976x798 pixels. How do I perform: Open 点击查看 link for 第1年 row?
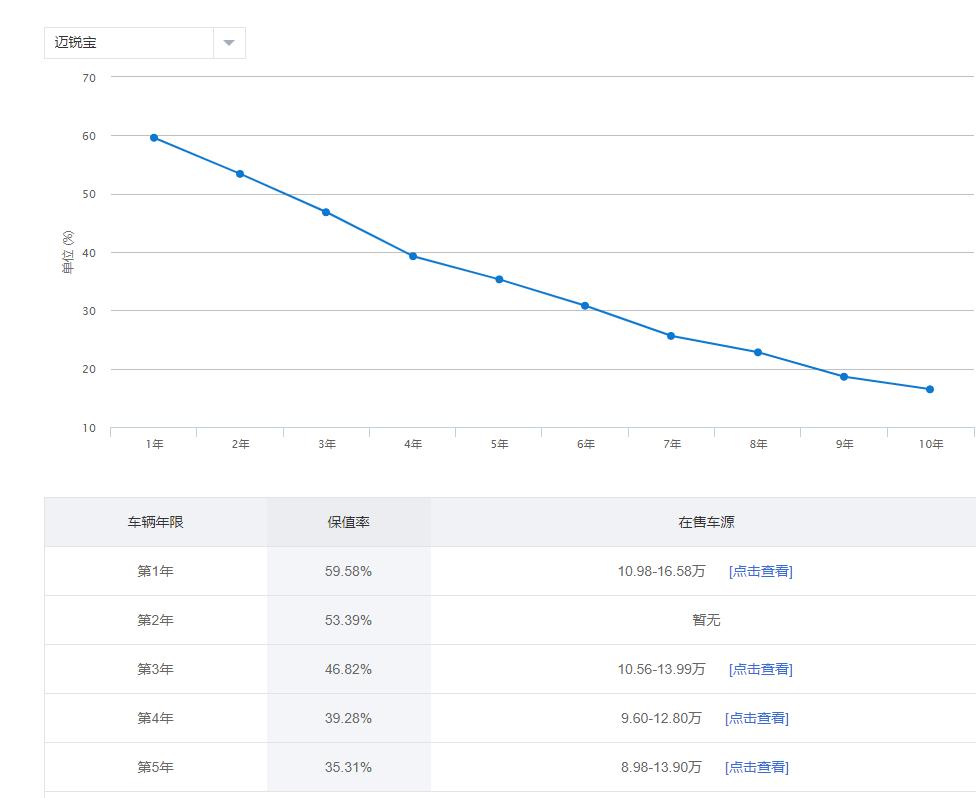pyautogui.click(x=760, y=571)
